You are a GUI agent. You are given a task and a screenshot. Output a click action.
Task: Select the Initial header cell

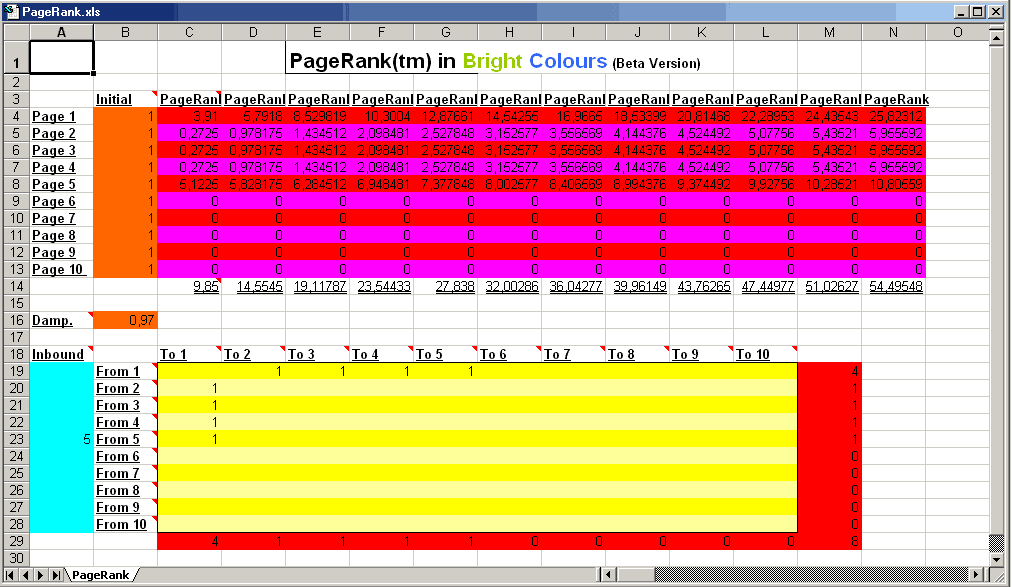coord(125,99)
